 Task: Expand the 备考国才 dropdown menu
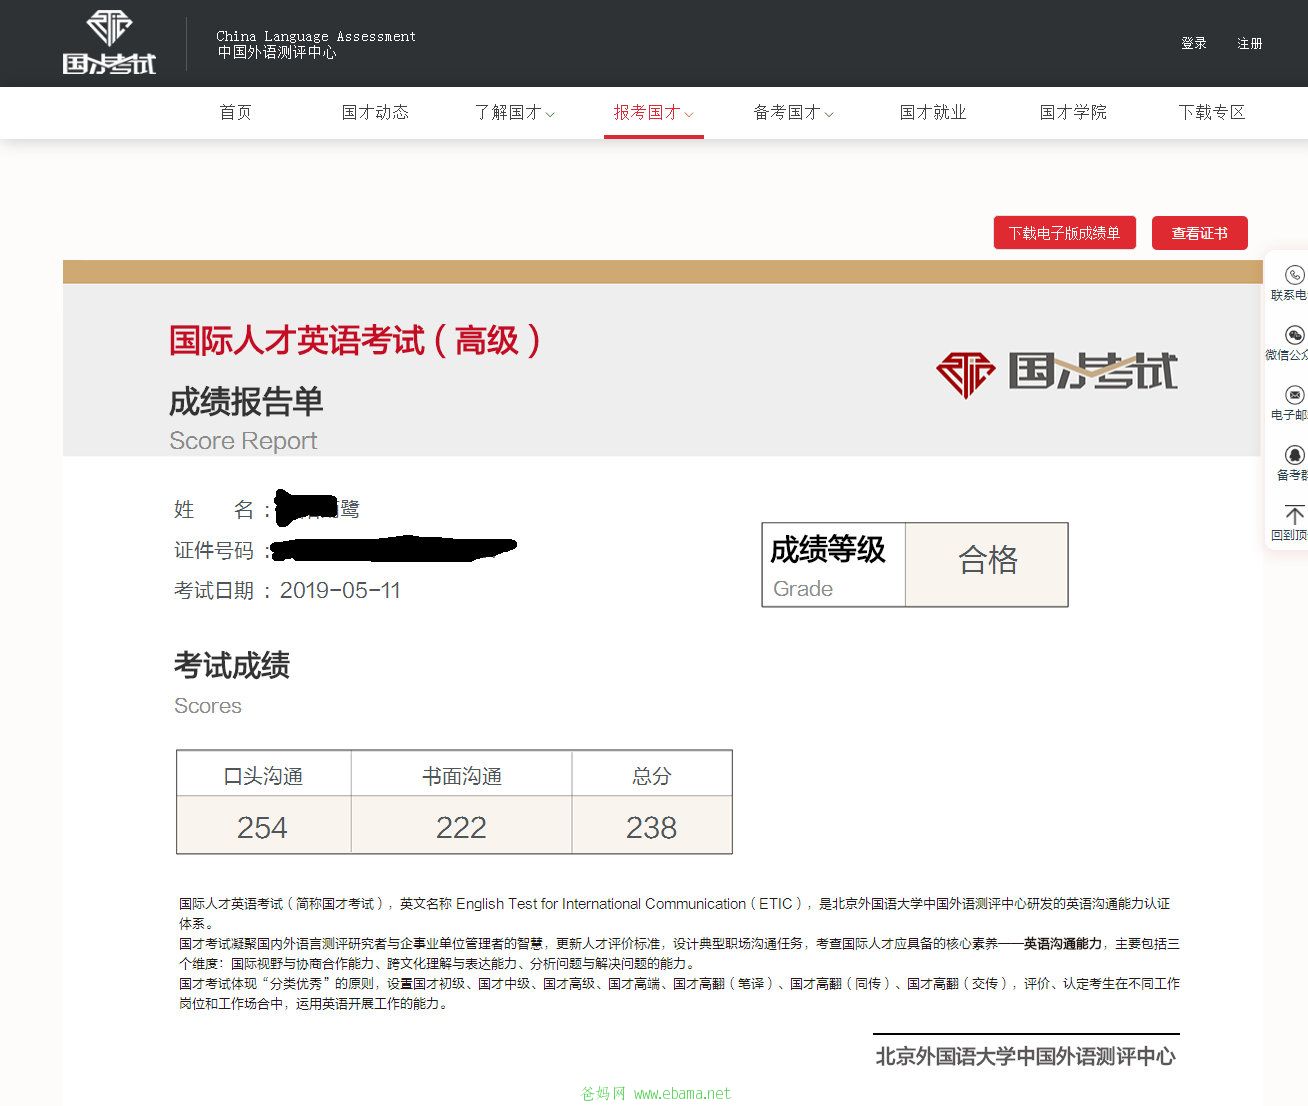pyautogui.click(x=793, y=112)
